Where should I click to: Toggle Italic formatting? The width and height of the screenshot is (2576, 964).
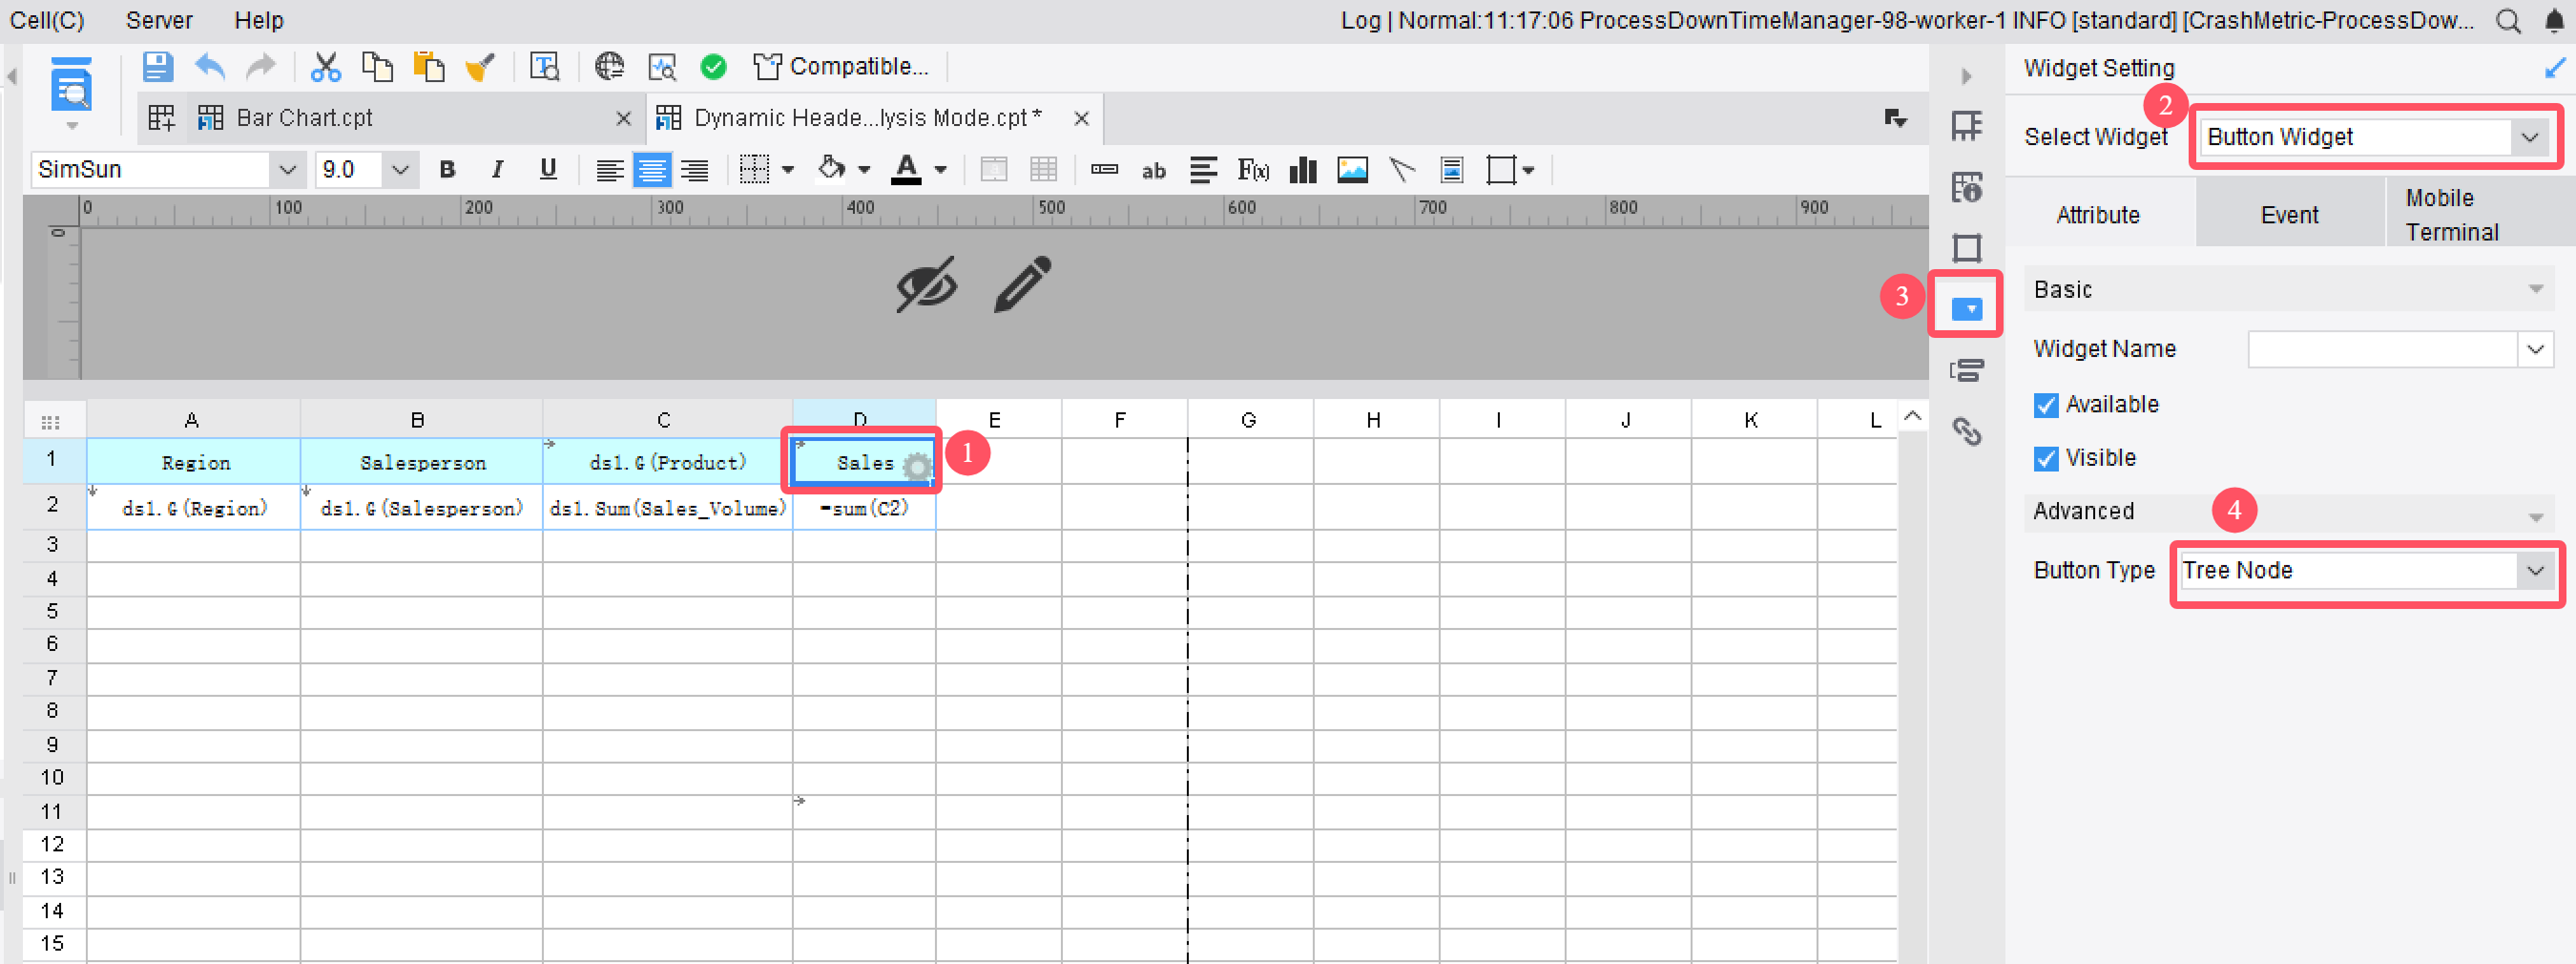click(x=497, y=170)
